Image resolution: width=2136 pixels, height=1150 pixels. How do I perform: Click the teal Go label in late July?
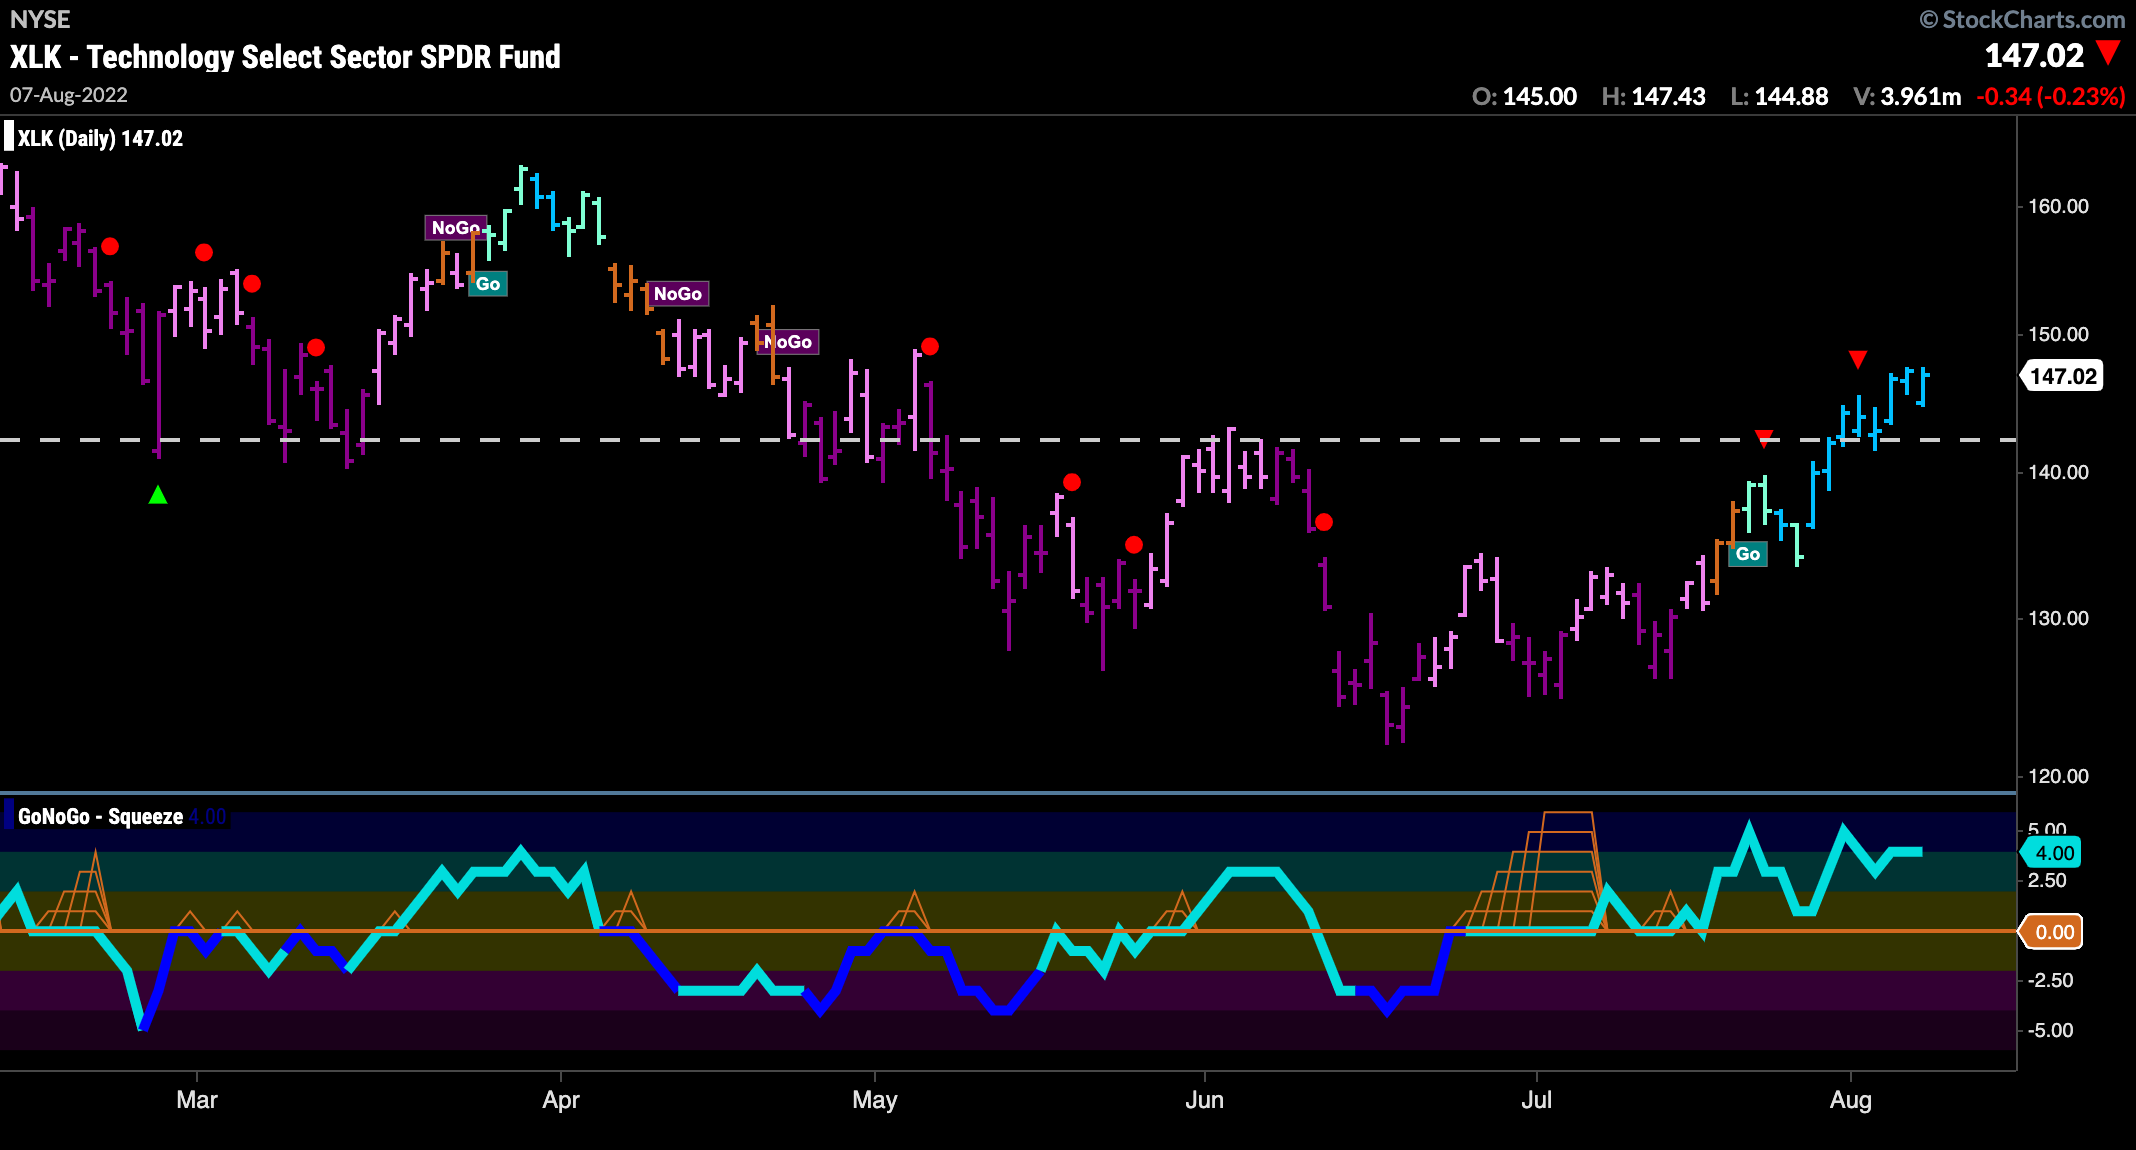[x=1748, y=554]
